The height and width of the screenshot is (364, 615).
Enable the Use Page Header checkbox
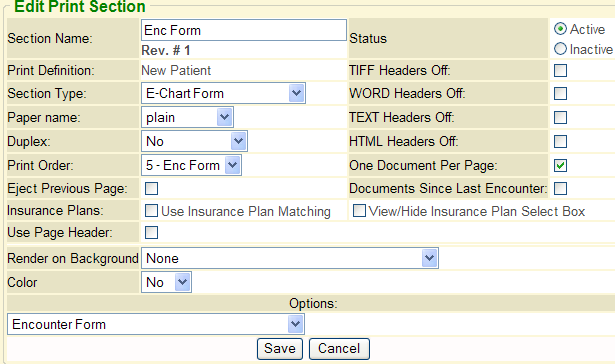[x=151, y=233]
